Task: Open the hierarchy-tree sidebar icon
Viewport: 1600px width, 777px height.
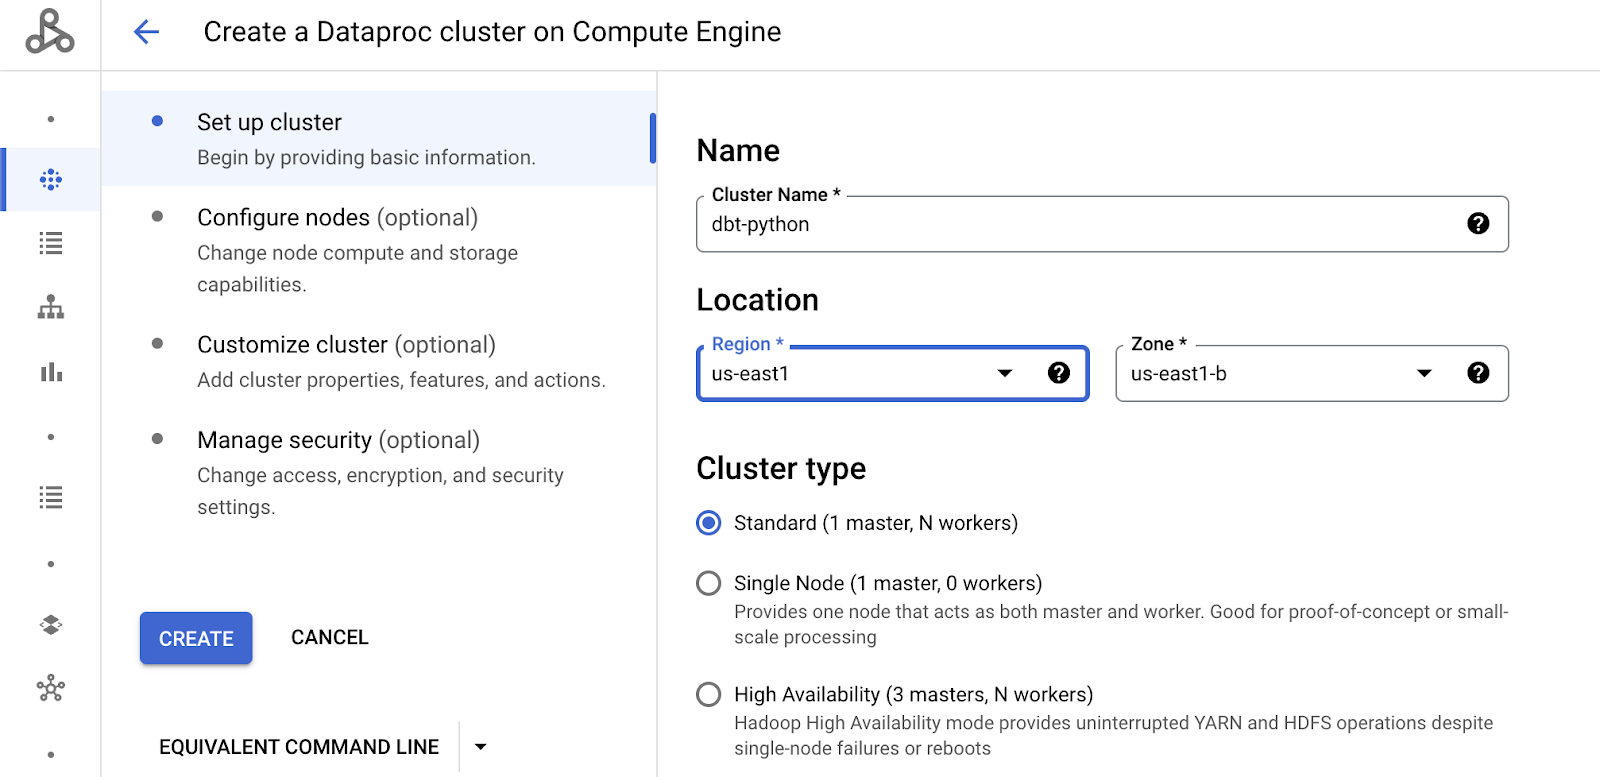Action: (x=51, y=308)
